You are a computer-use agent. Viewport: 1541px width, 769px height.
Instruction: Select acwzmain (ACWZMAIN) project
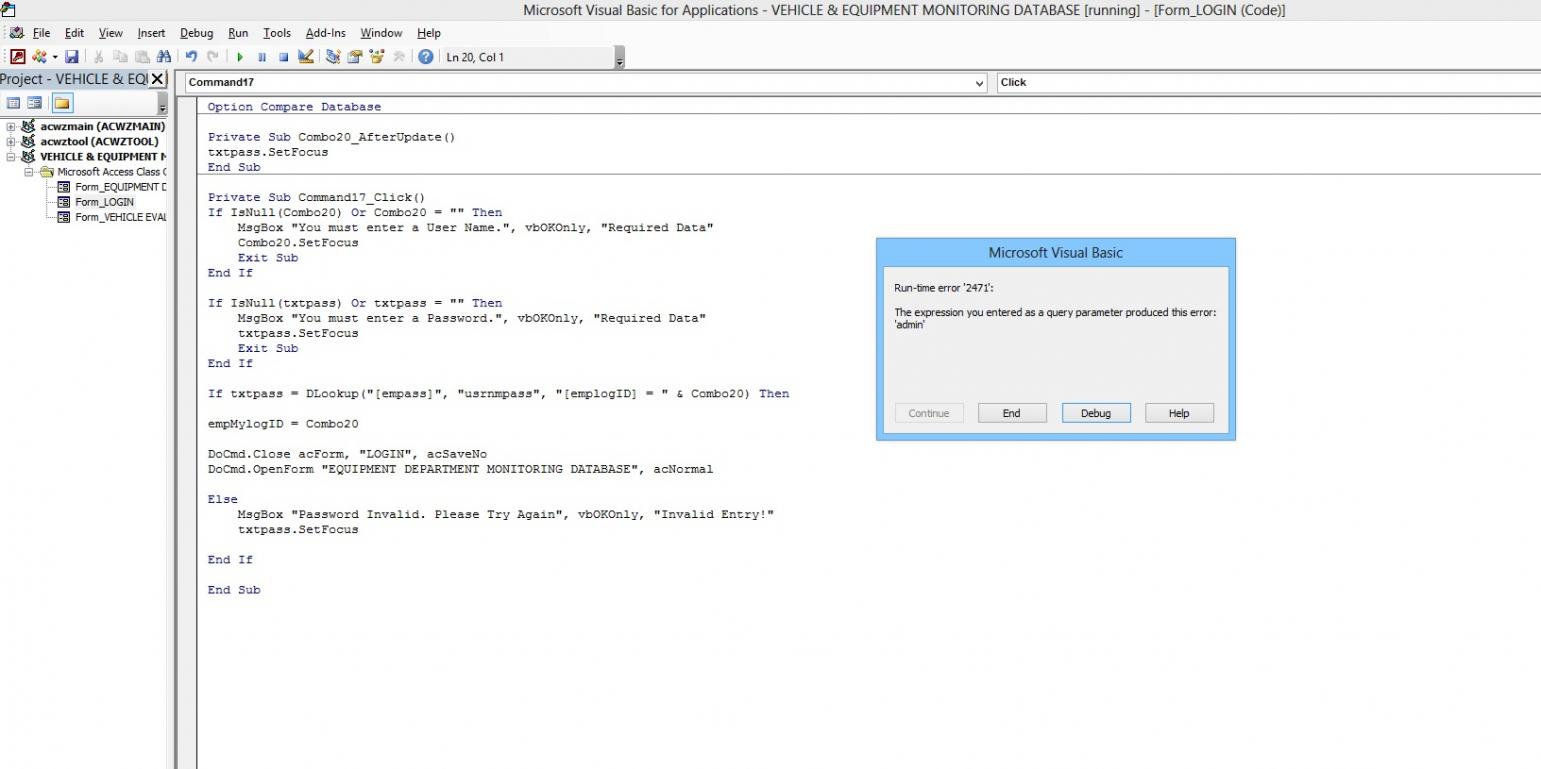click(x=102, y=127)
